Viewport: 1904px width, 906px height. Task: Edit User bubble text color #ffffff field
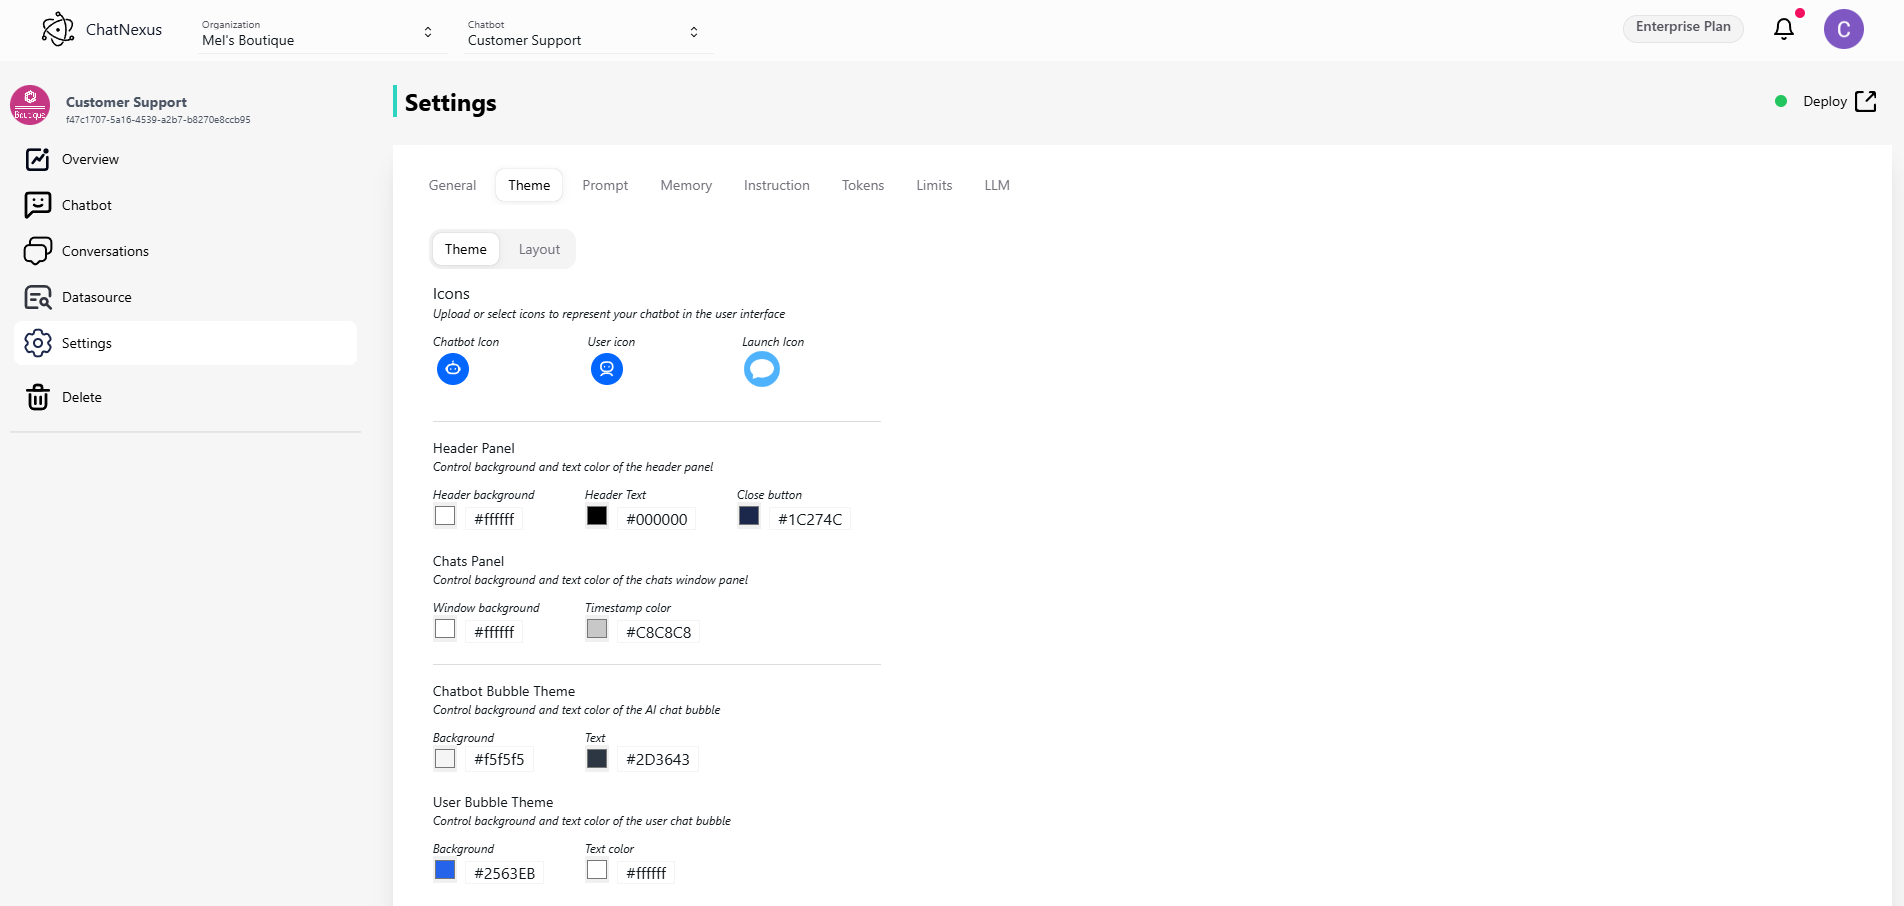[646, 873]
